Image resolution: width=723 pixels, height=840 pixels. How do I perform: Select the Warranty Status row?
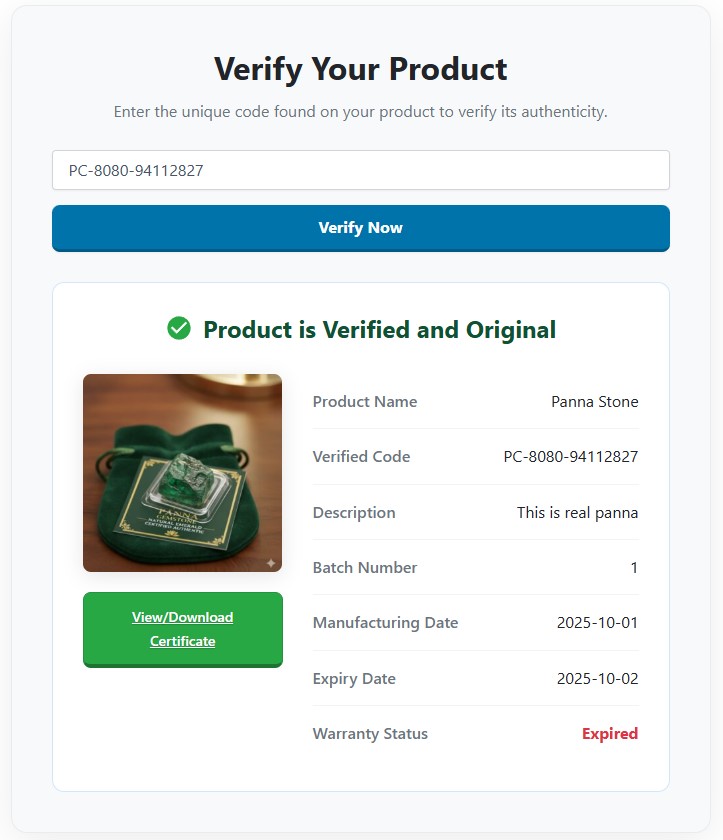[370, 733]
